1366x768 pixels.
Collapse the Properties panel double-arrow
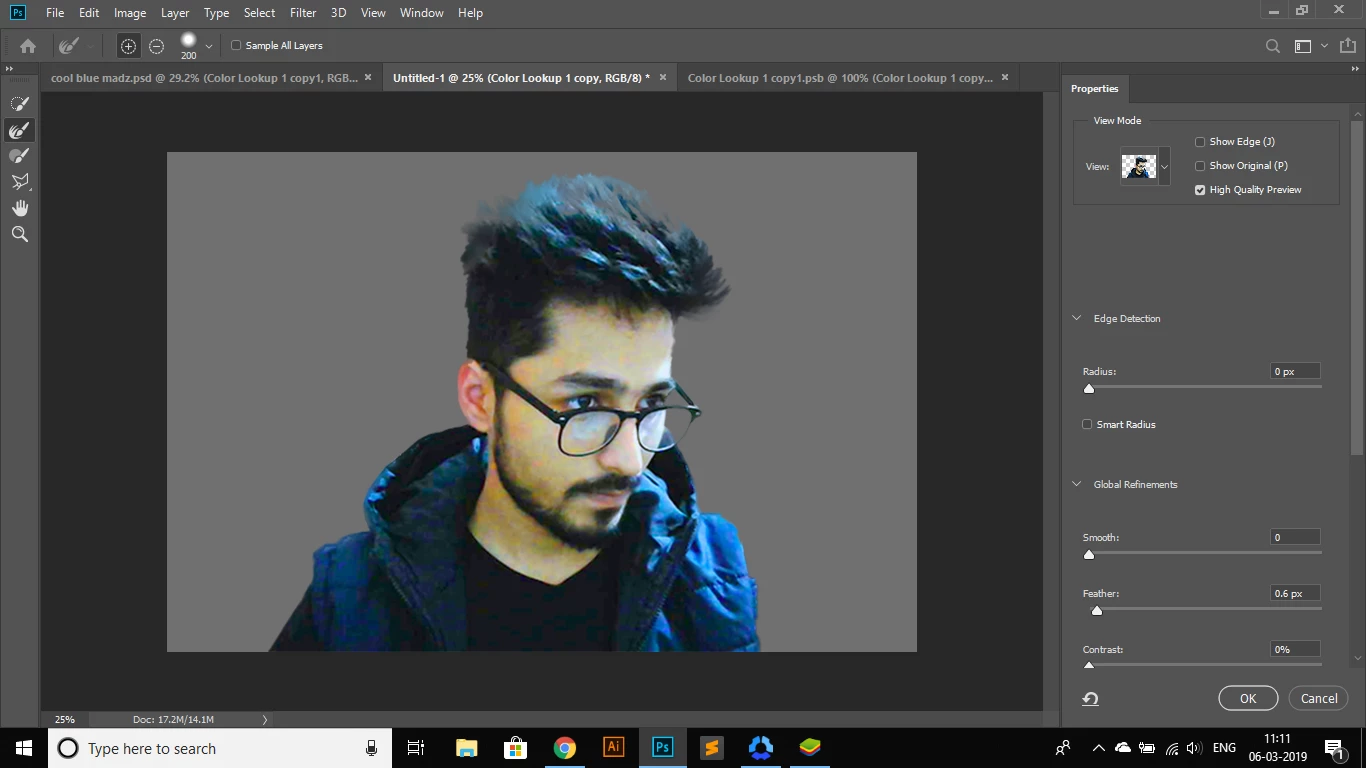tap(1356, 68)
